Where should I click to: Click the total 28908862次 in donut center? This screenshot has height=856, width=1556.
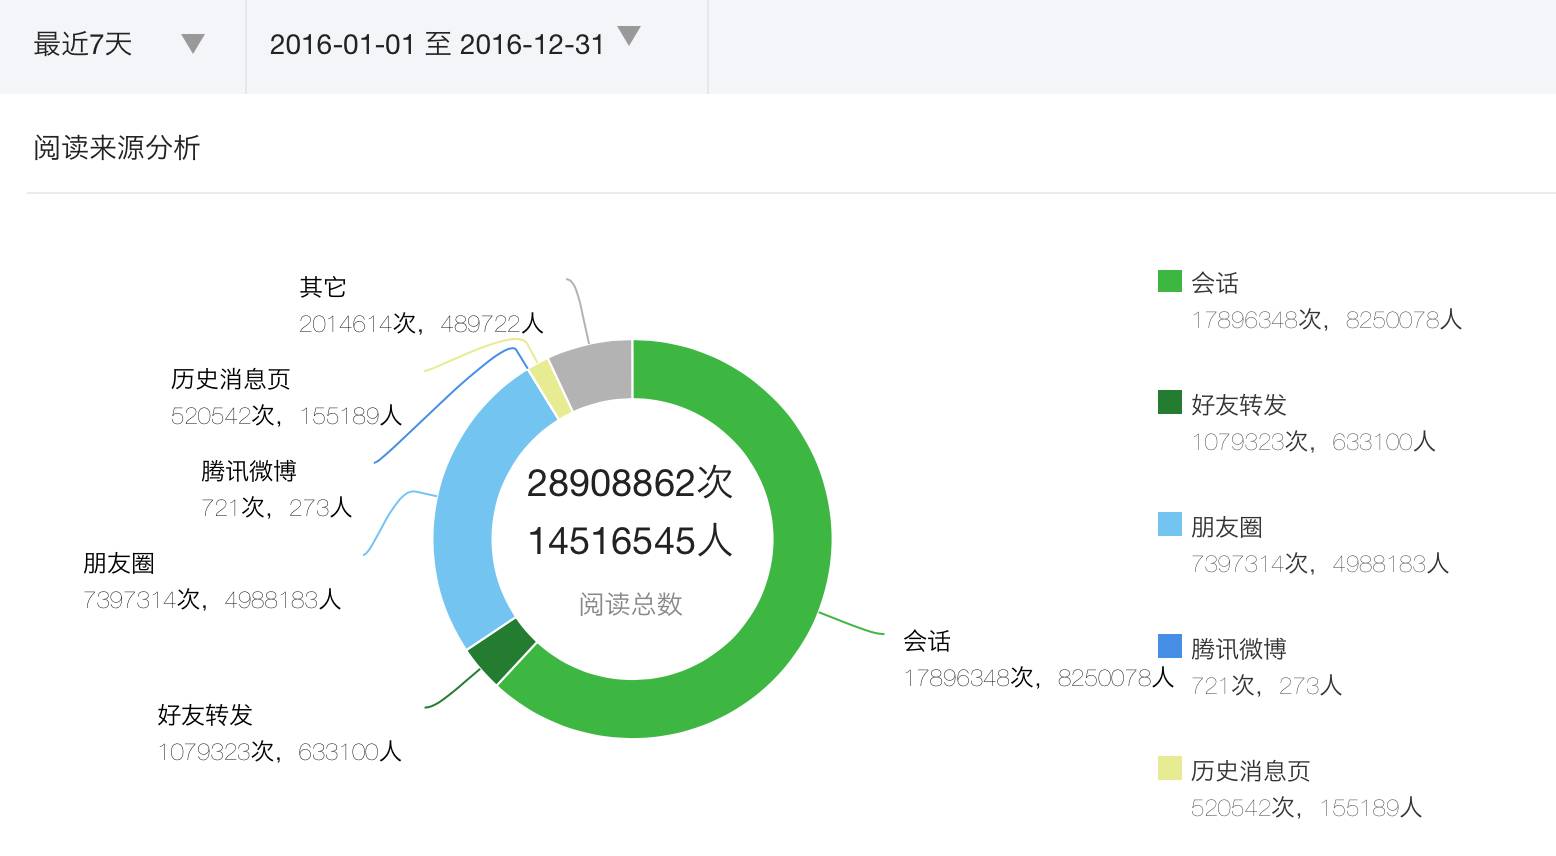click(630, 484)
